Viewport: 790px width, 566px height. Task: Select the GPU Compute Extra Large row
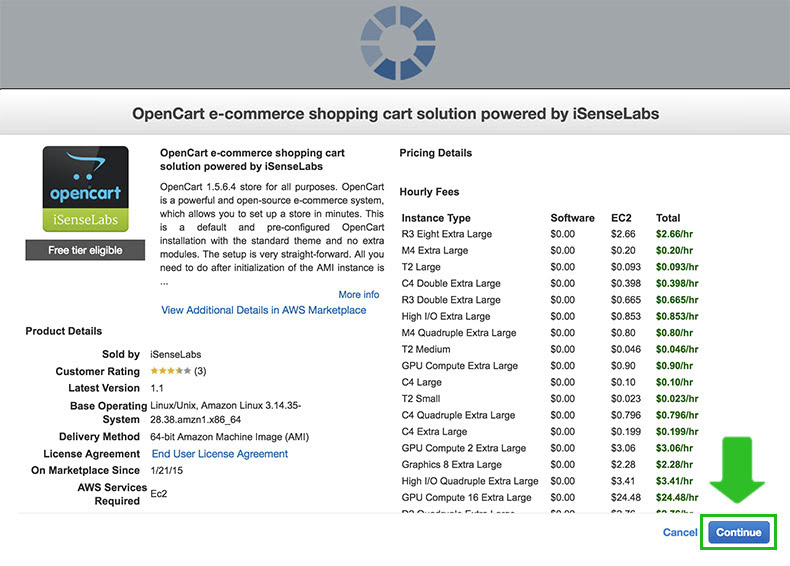[x=550, y=365]
